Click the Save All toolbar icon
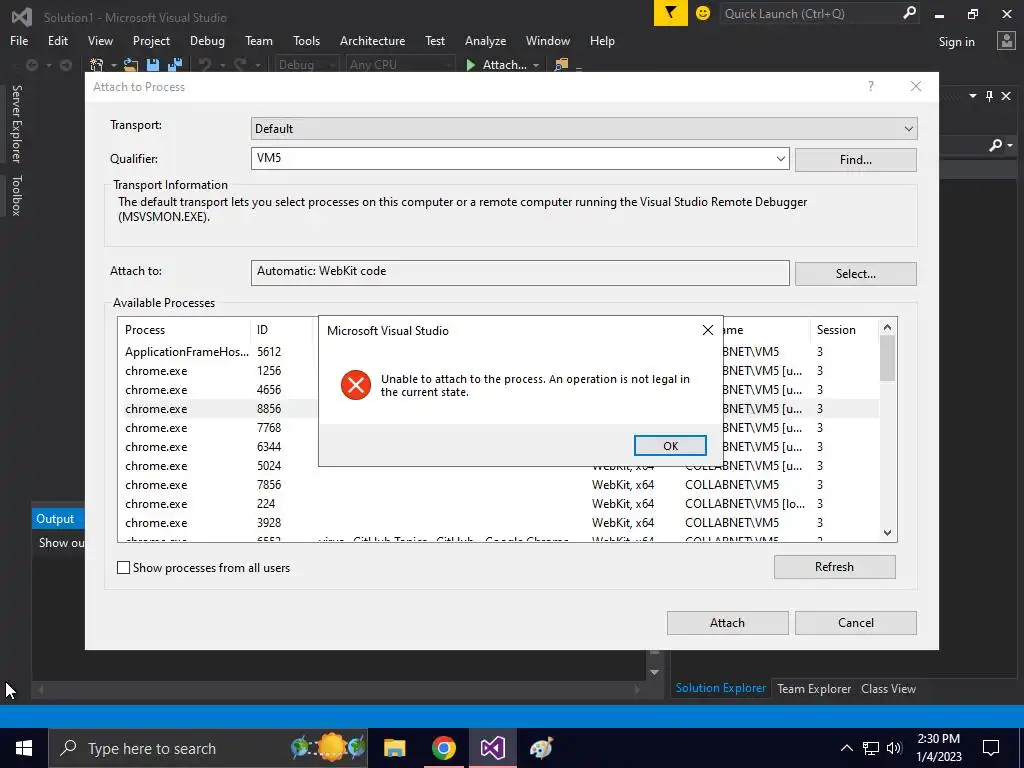1024x768 pixels. pos(174,65)
